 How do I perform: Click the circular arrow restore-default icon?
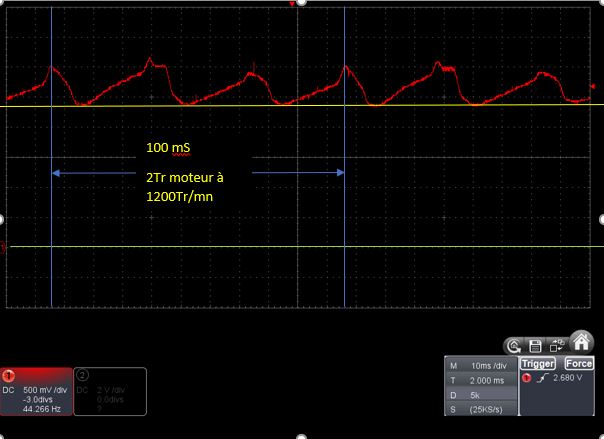tap(514, 346)
